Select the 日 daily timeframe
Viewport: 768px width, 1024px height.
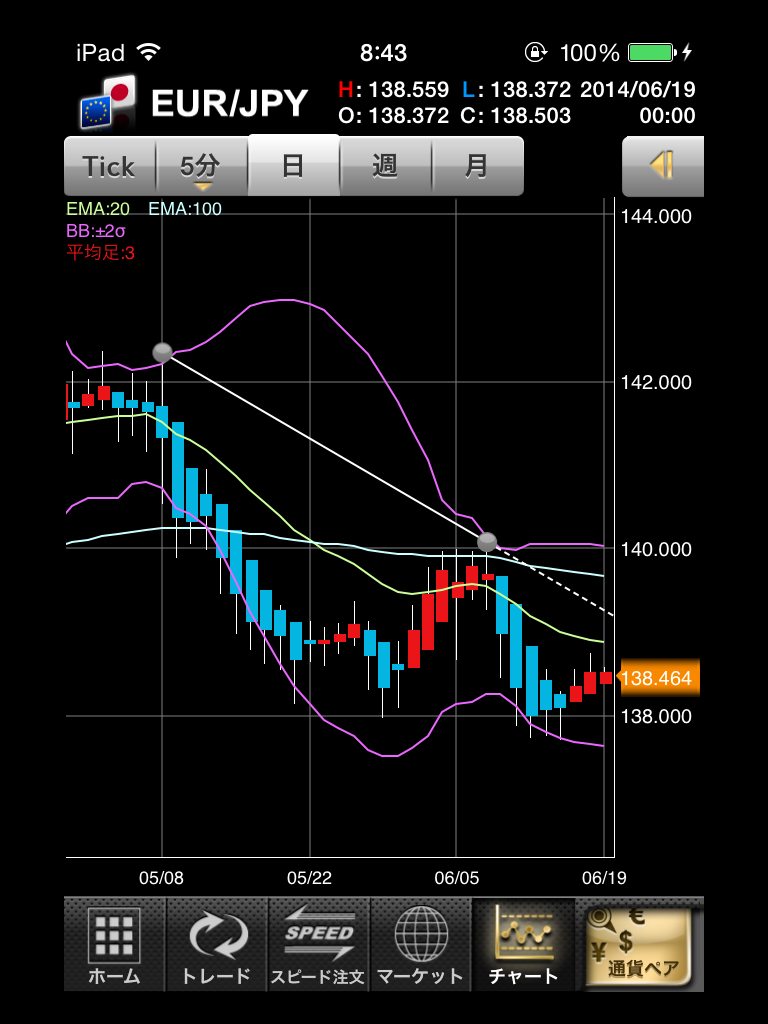(x=294, y=165)
